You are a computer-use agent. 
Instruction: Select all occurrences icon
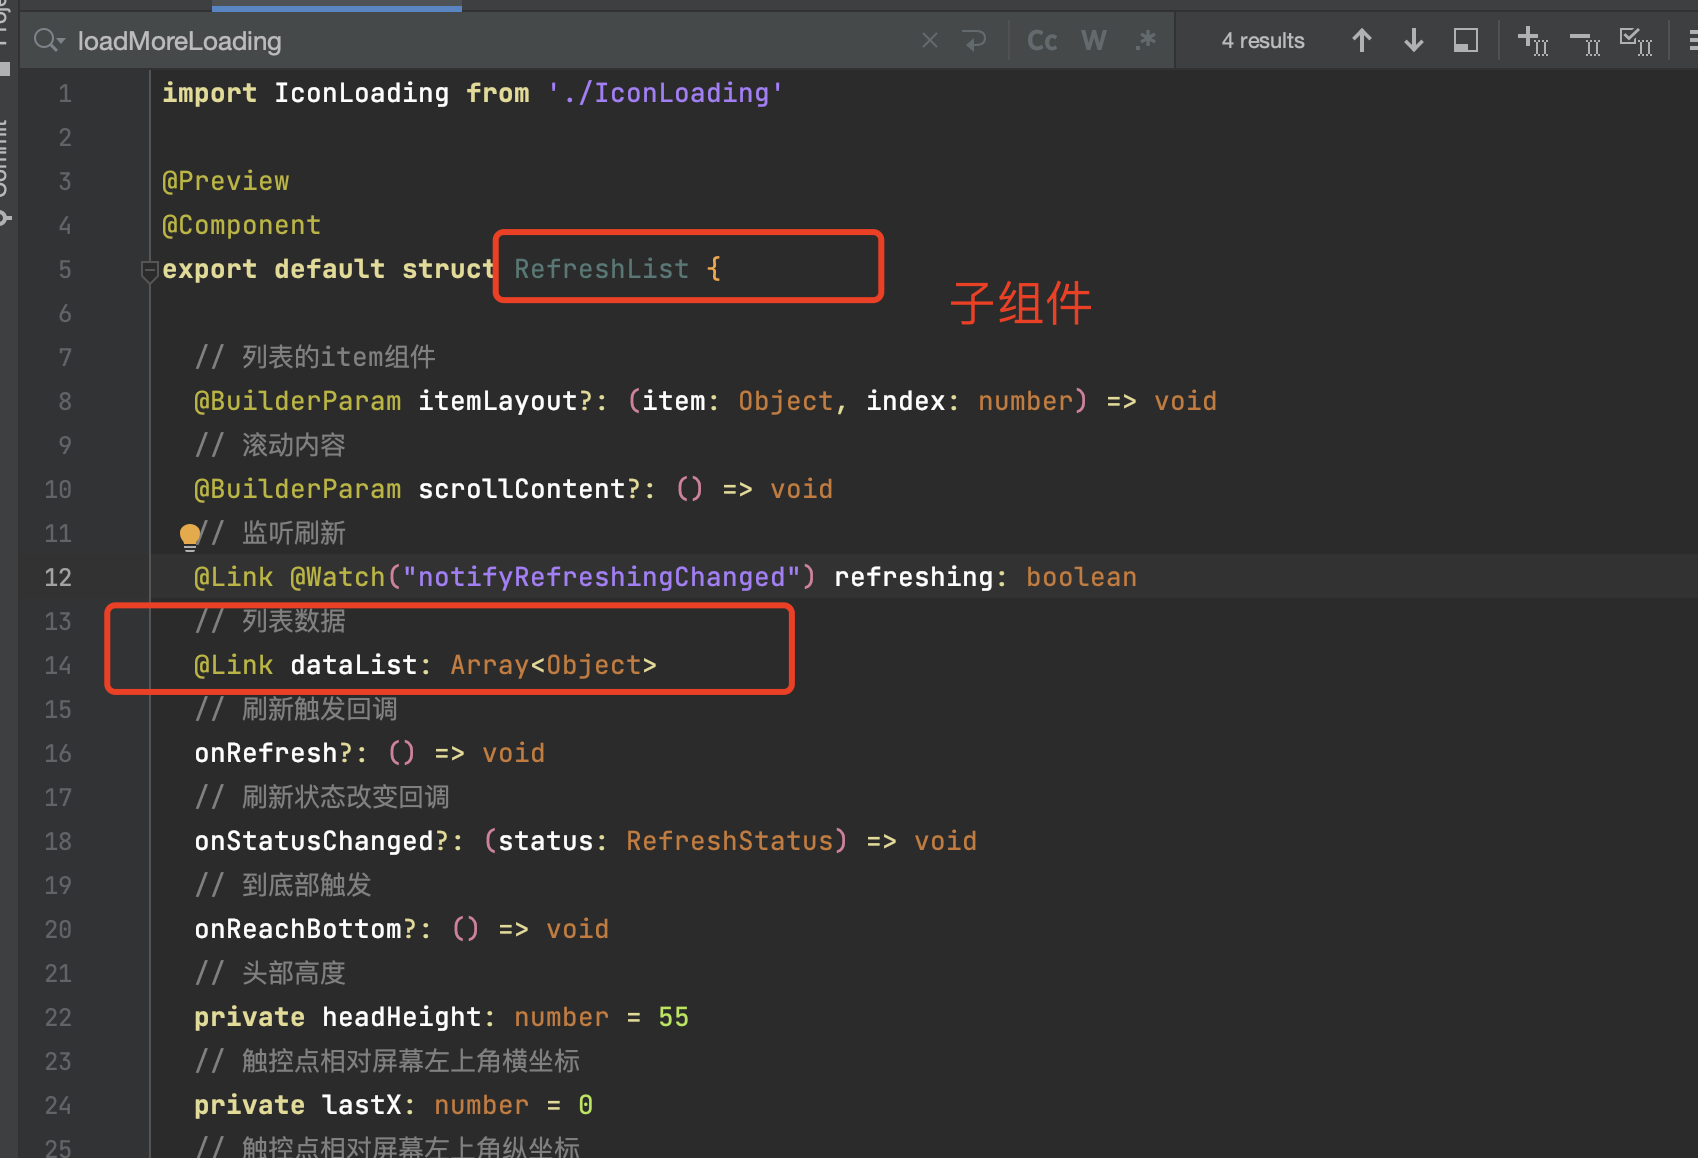pyautogui.click(x=1636, y=40)
